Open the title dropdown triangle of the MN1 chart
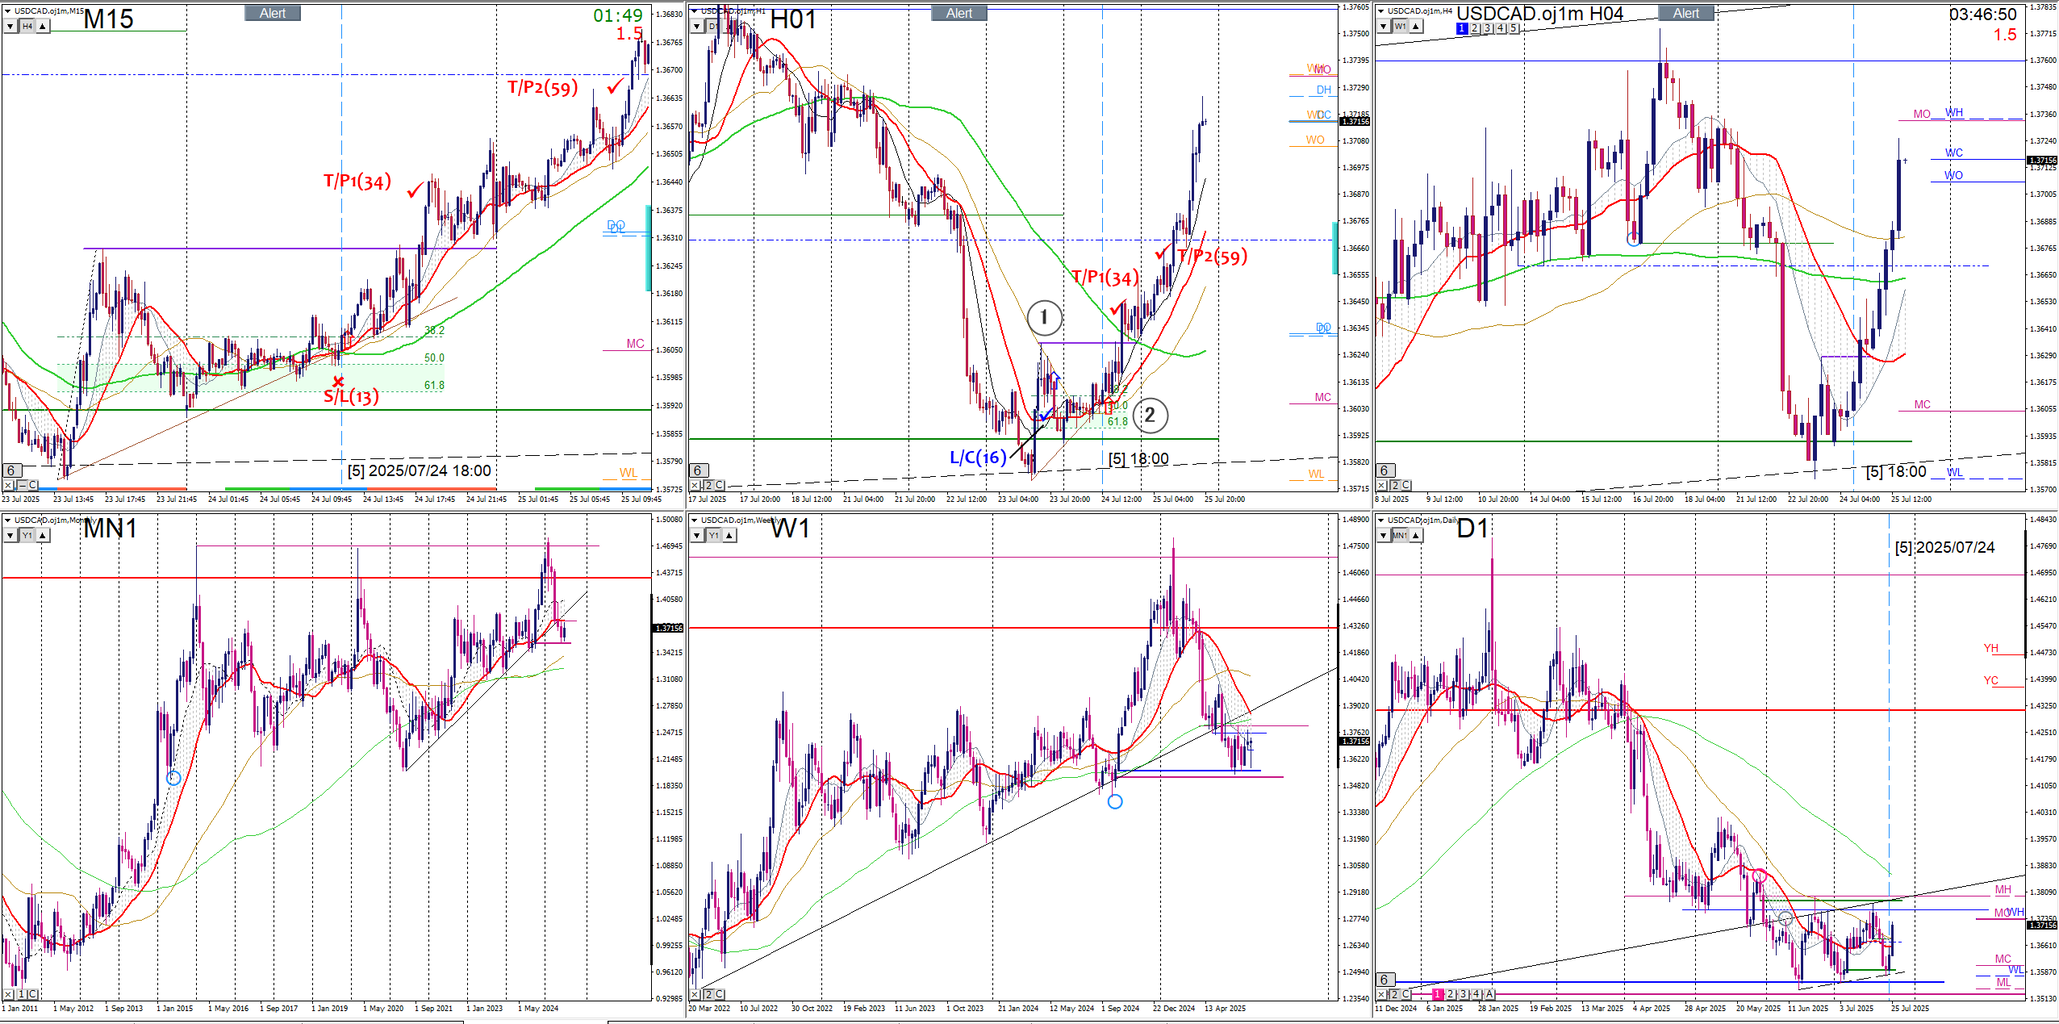Image resolution: width=2059 pixels, height=1024 pixels. coord(8,520)
